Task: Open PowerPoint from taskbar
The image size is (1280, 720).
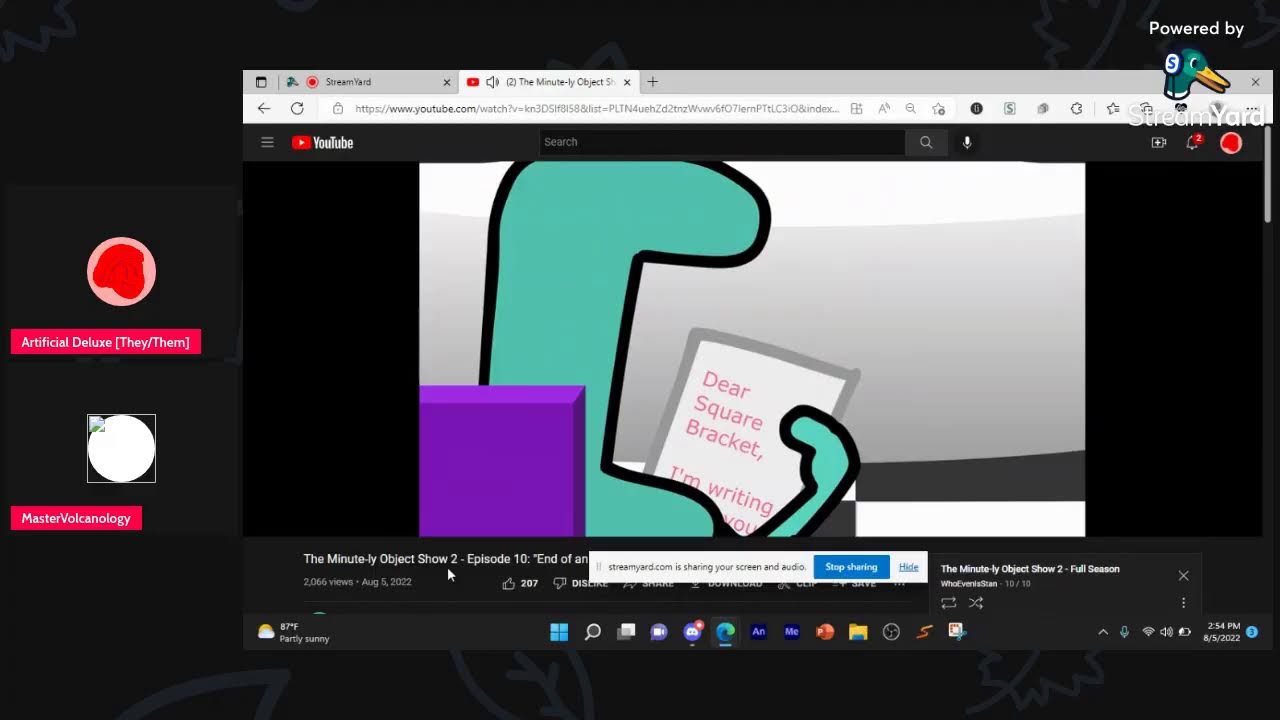Action: point(825,632)
